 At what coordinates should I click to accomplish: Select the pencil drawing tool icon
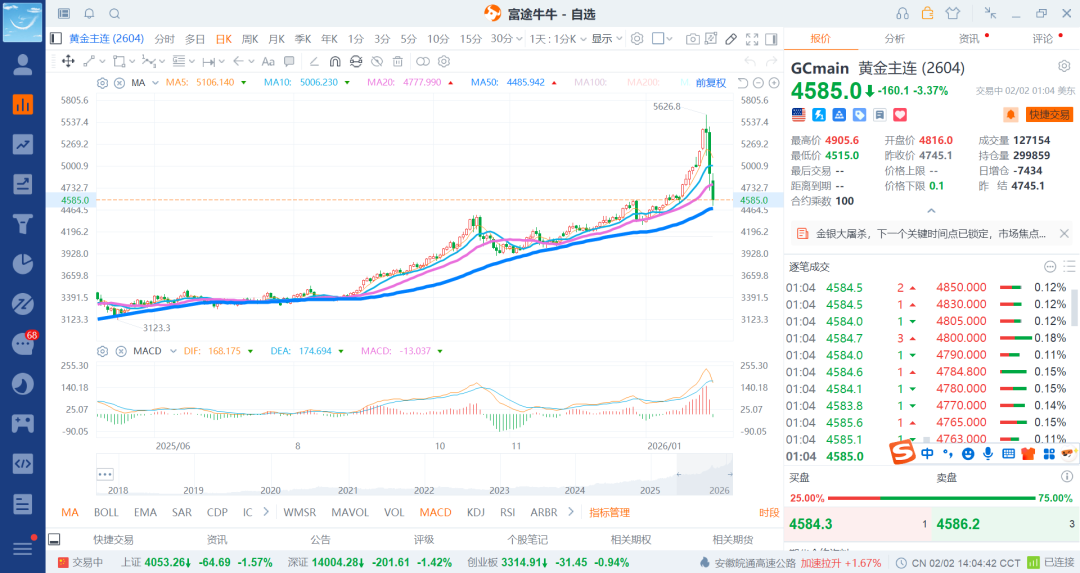point(731,39)
